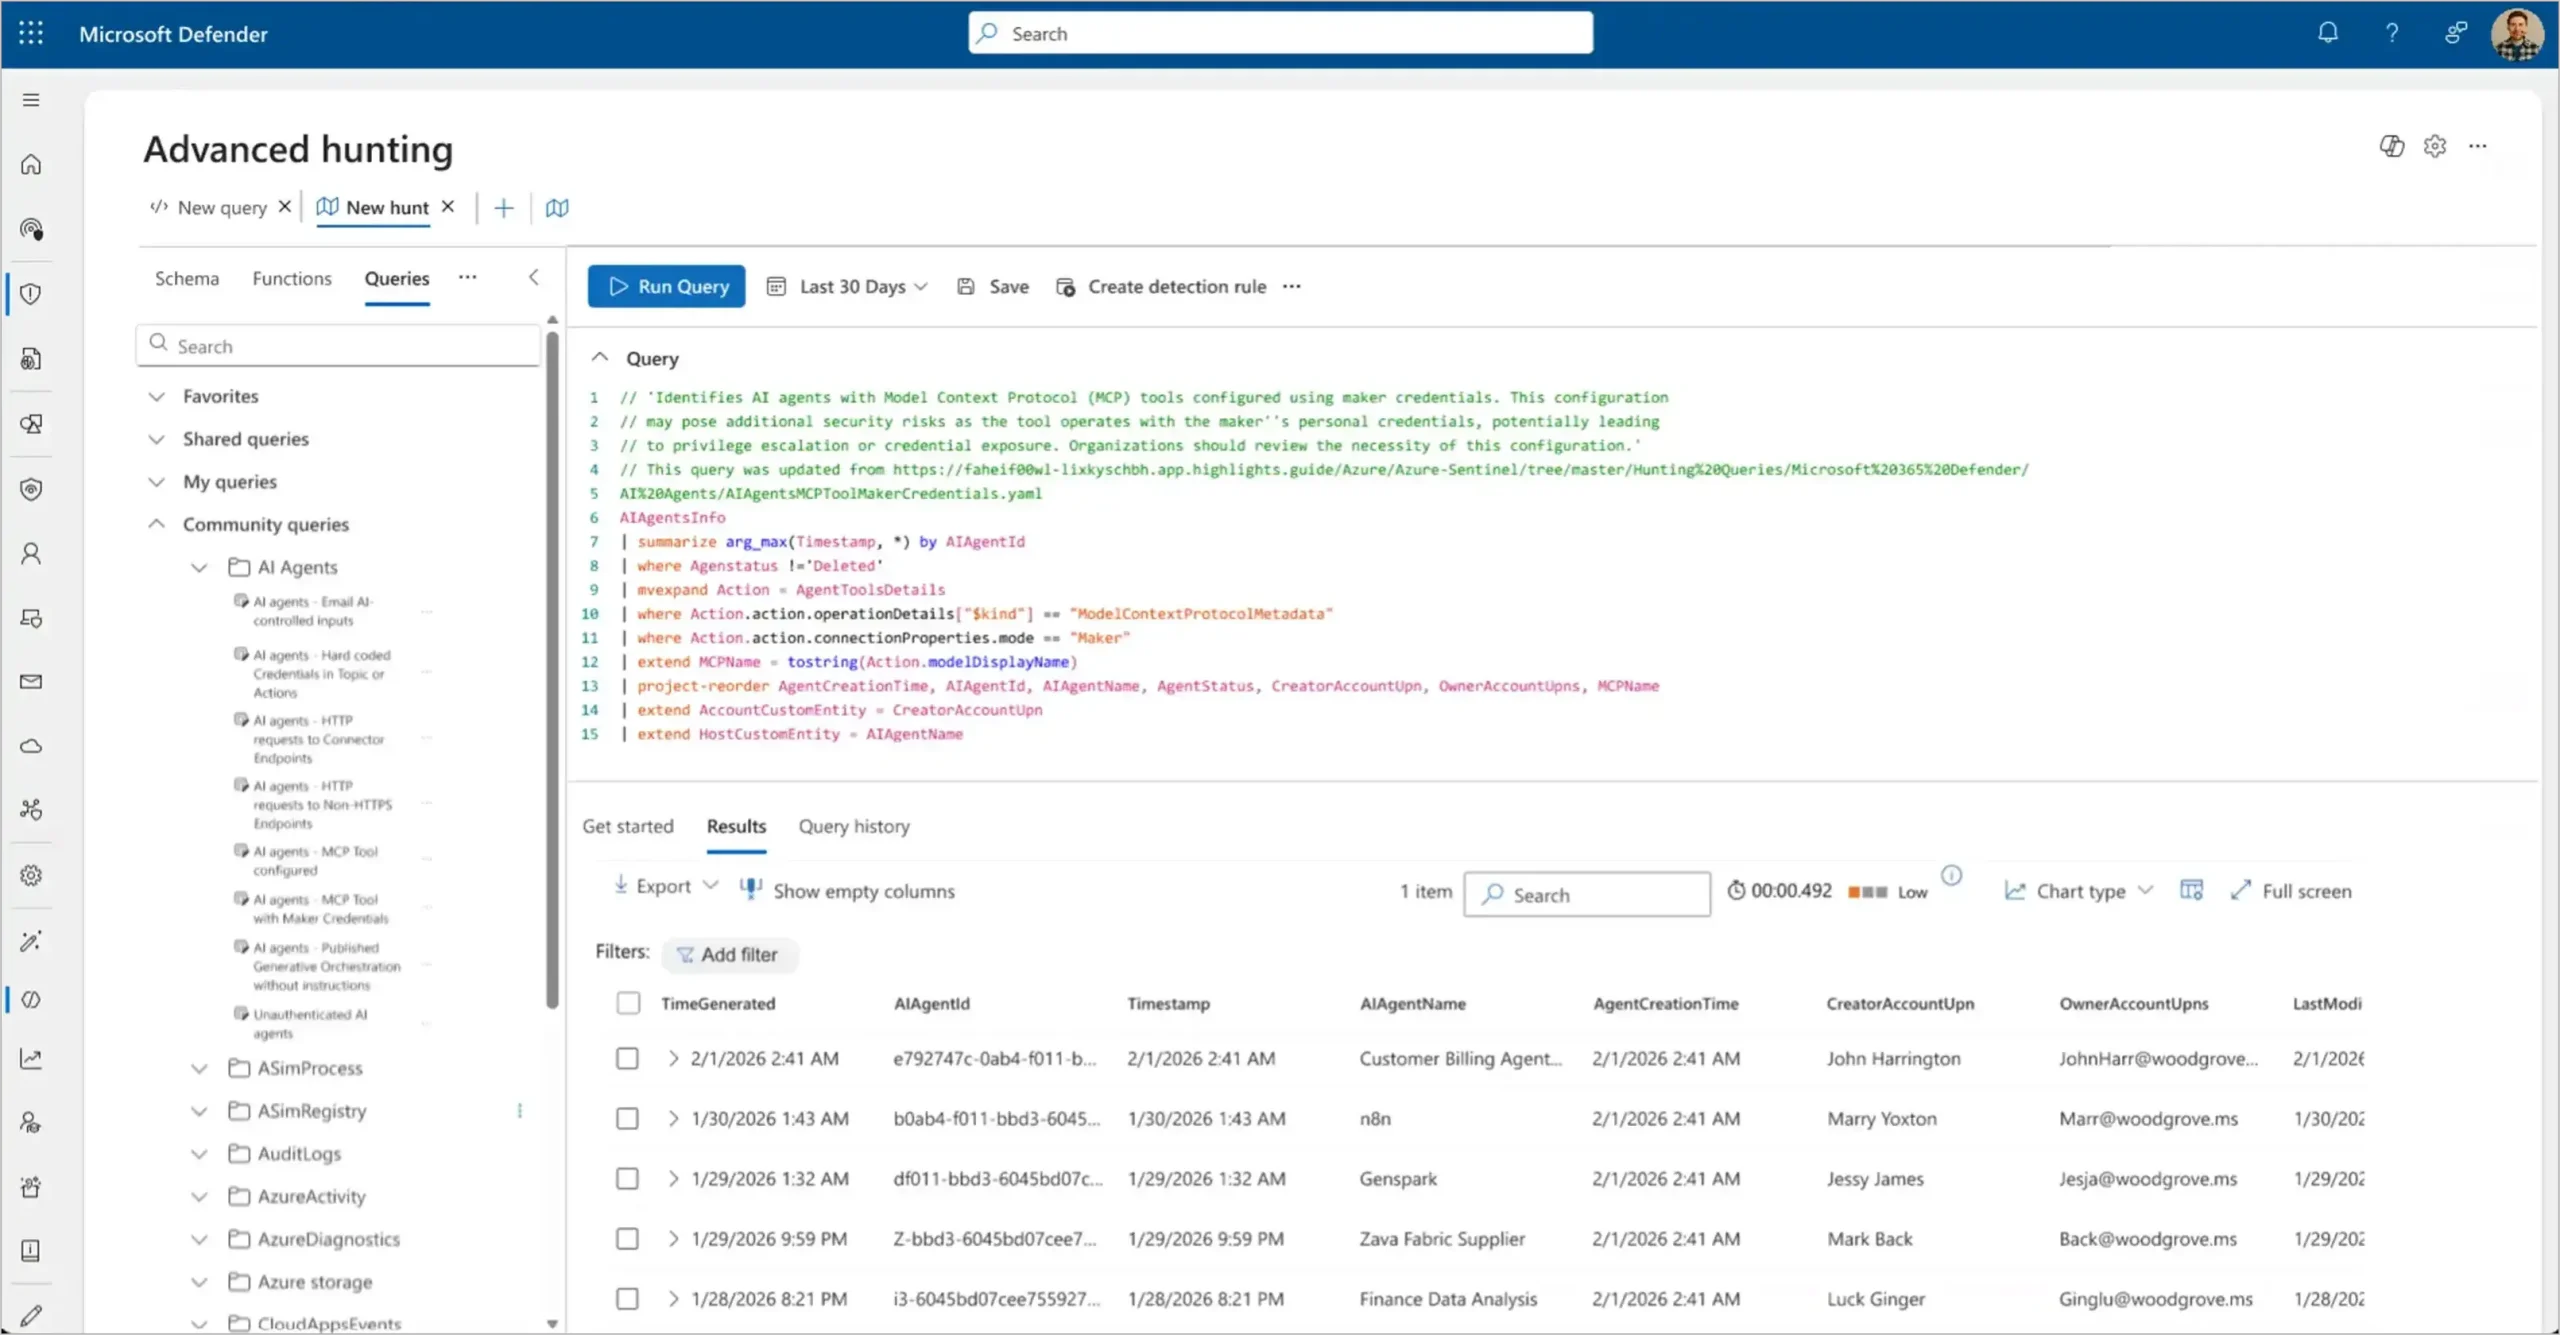This screenshot has height=1335, width=2560.
Task: Open the Chart type dropdown
Action: [x=2079, y=891]
